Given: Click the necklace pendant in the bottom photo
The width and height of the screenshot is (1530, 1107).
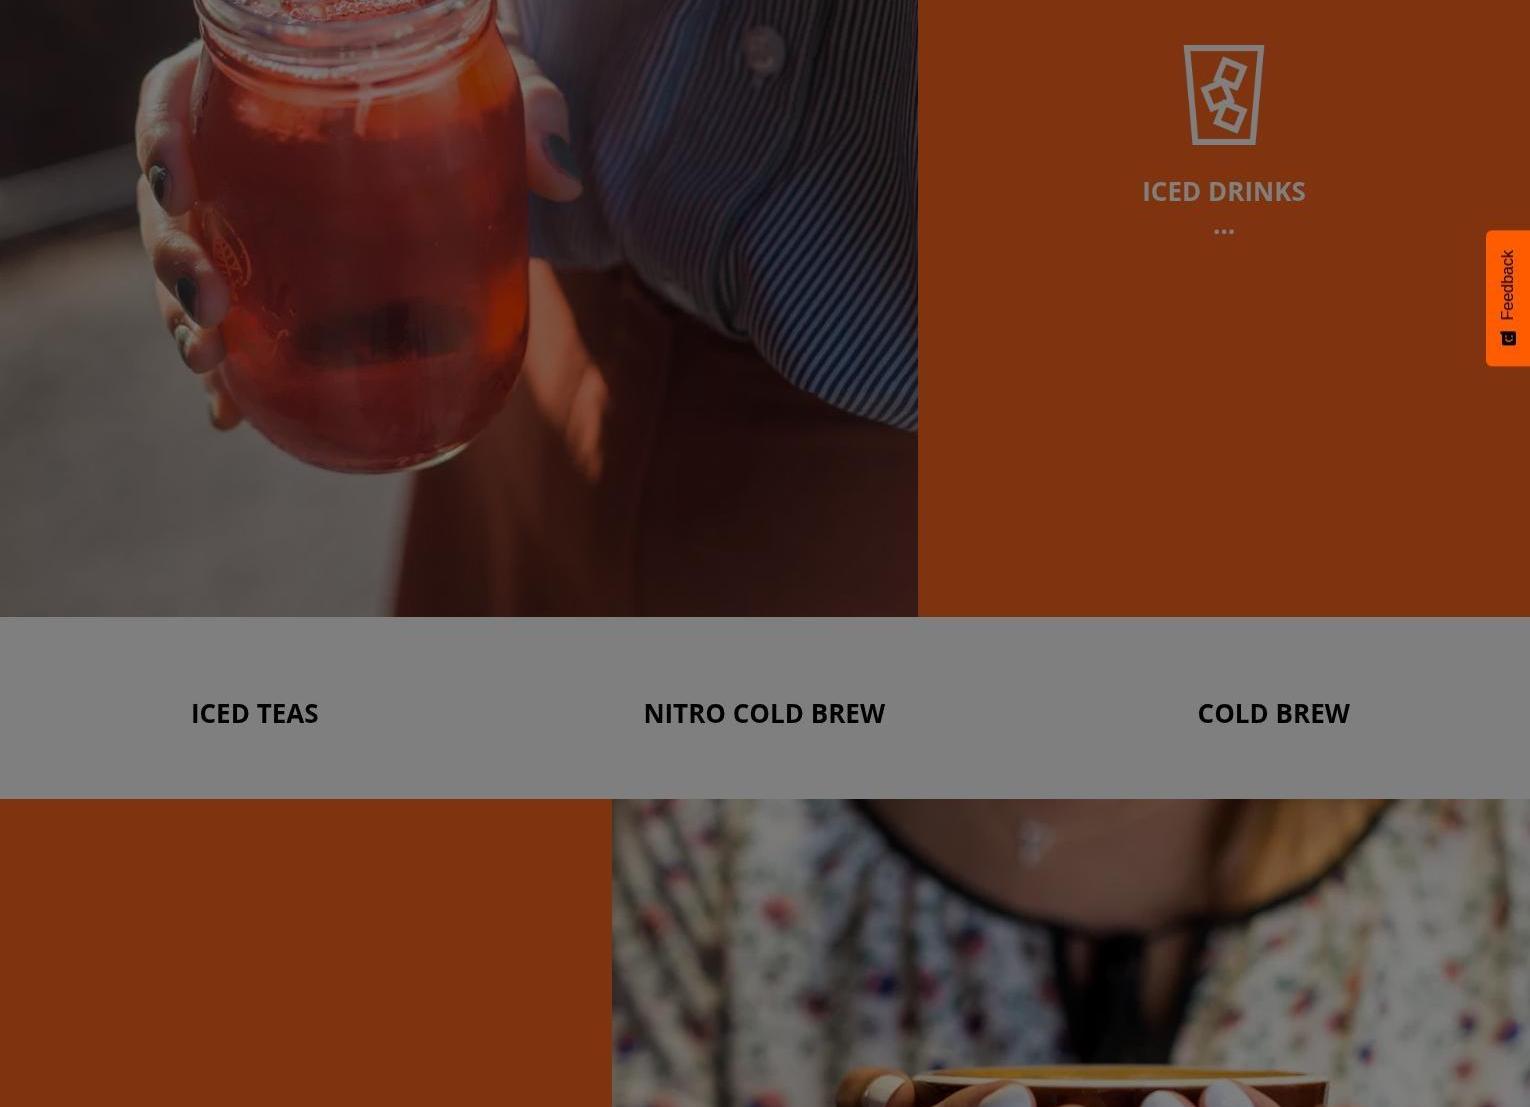Looking at the screenshot, I should click(1033, 840).
